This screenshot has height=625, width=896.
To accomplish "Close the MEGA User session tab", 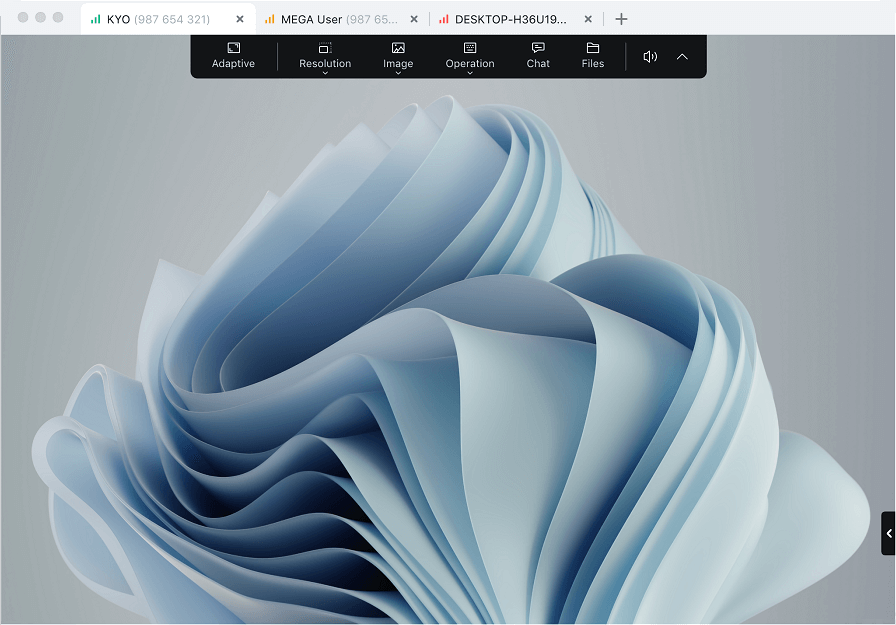I will pyautogui.click(x=414, y=19).
